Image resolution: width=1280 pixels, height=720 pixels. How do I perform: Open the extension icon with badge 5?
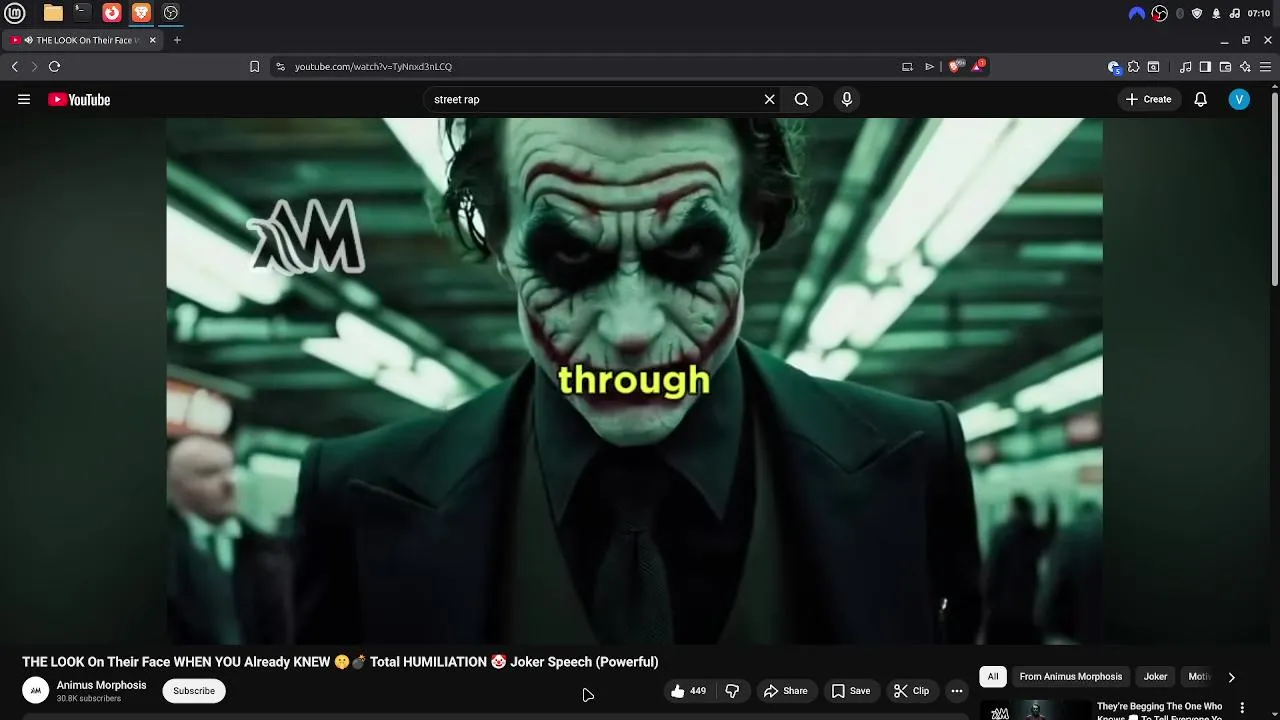[1114, 67]
